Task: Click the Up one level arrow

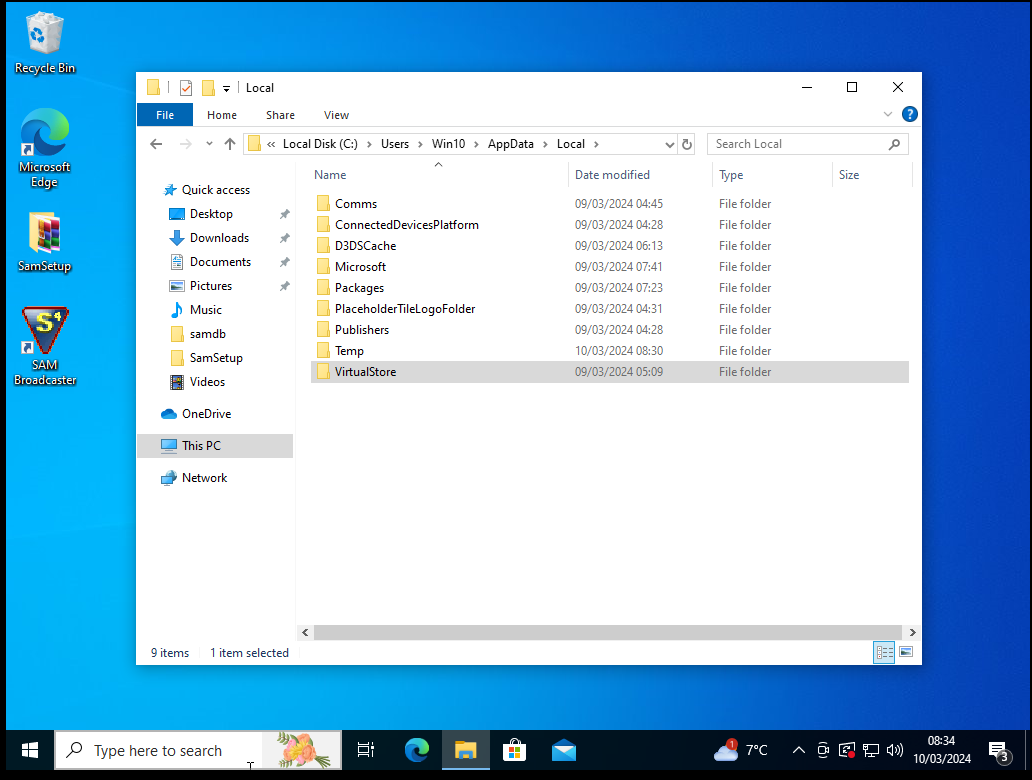Action: [230, 144]
